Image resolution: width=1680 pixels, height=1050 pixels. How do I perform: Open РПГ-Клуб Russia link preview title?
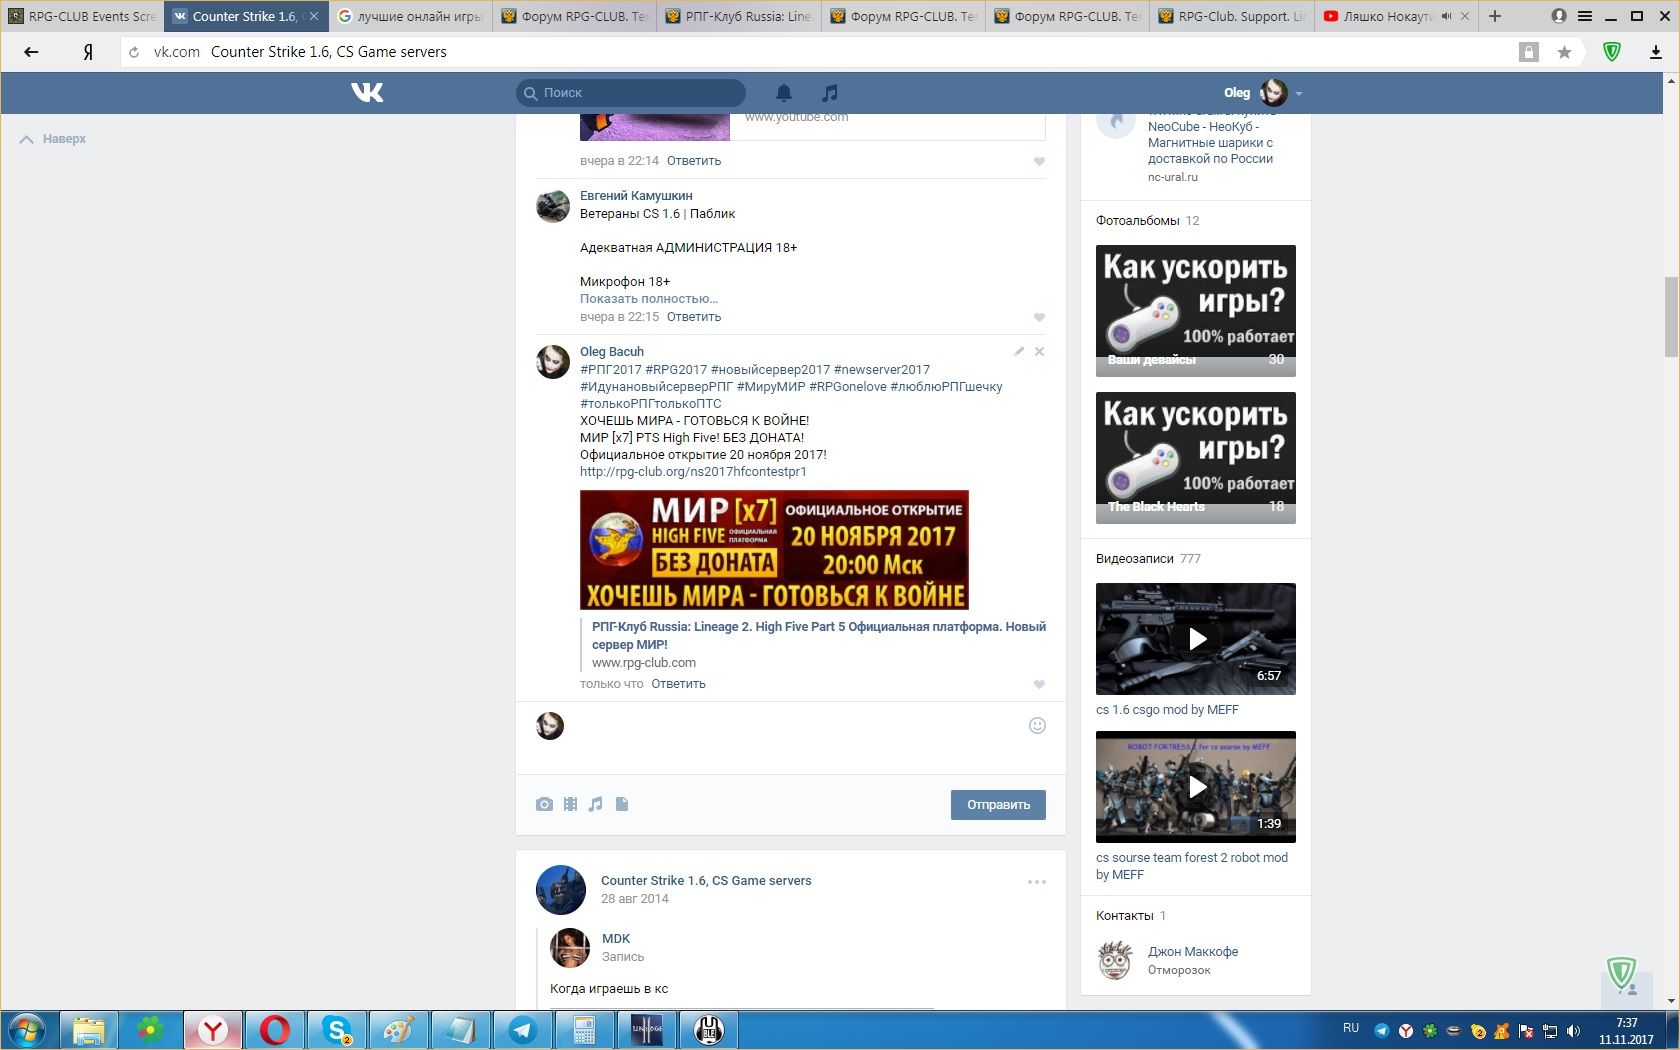[x=819, y=636]
